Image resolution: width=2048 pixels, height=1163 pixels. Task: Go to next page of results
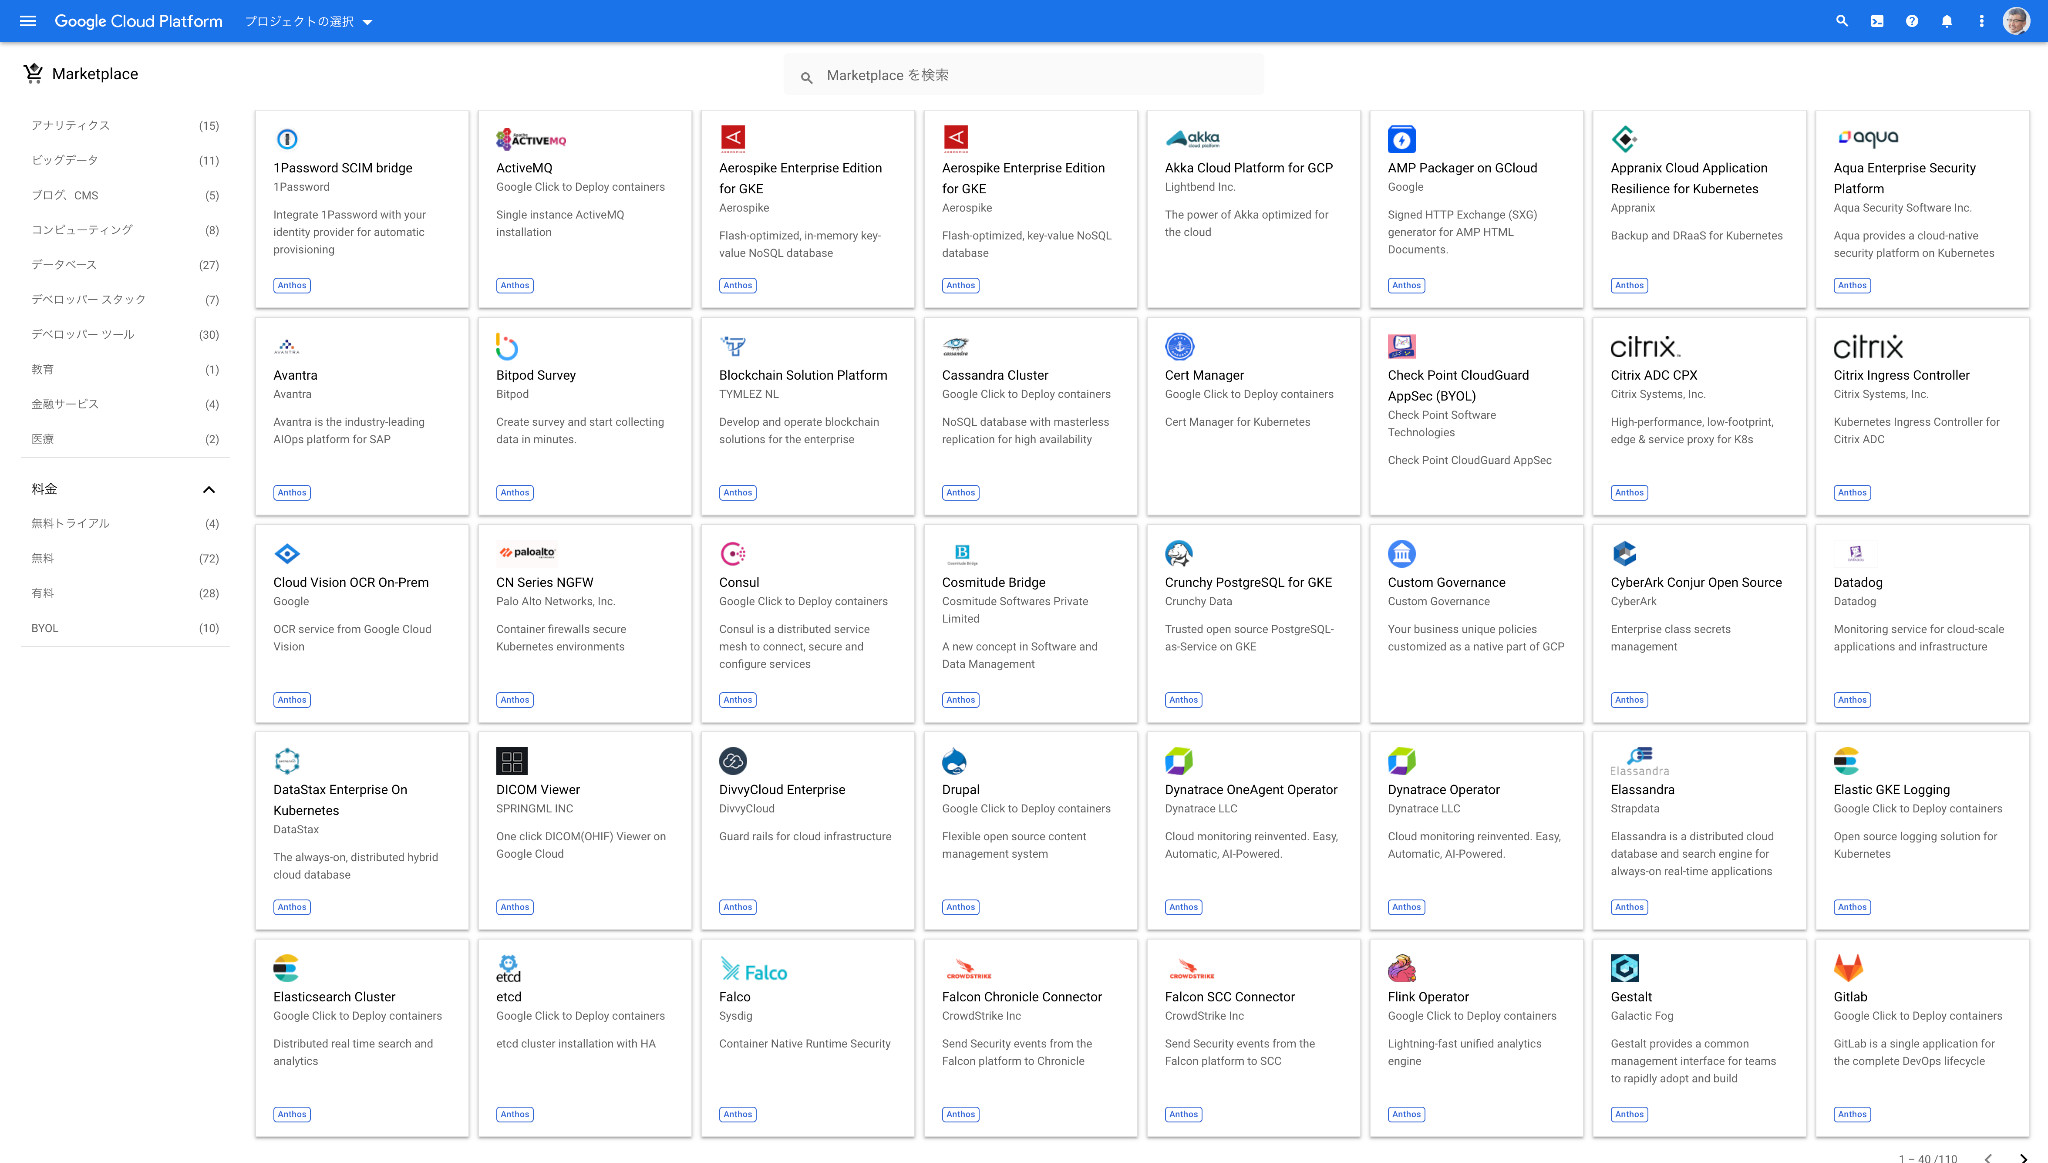tap(2022, 1158)
